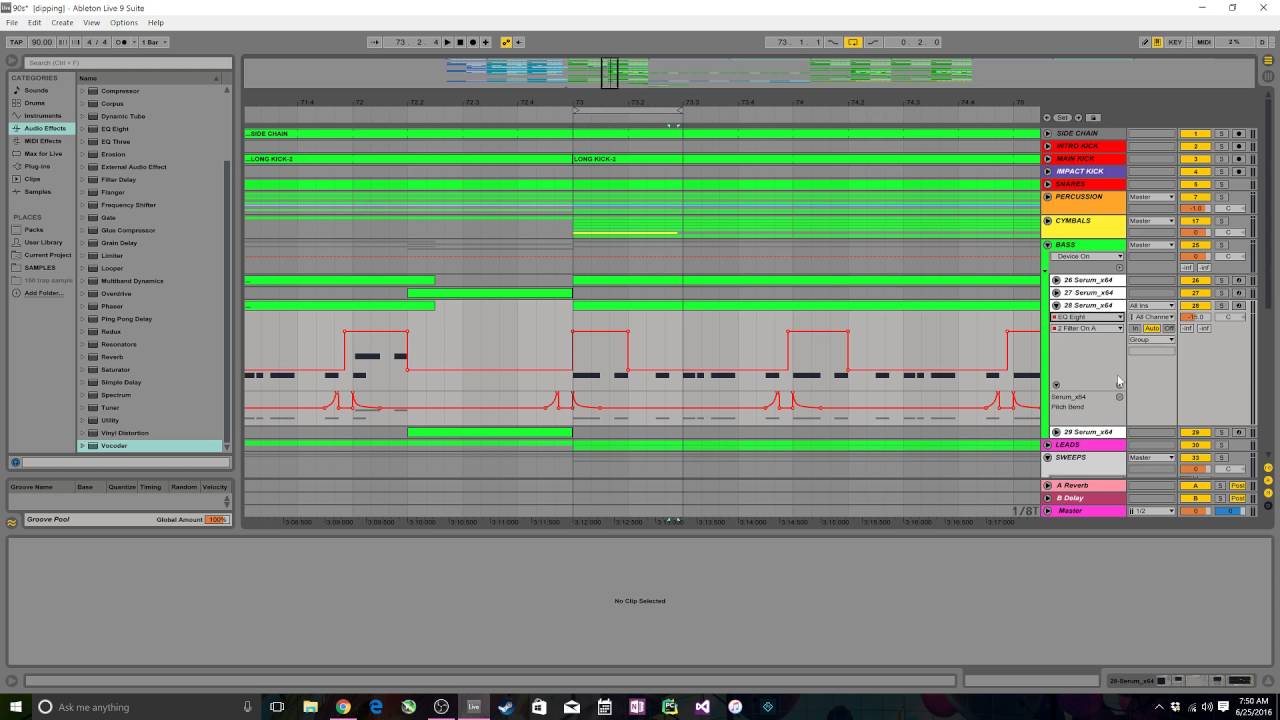Open the MIDI map mode
The height and width of the screenshot is (720, 1280).
tap(1204, 42)
